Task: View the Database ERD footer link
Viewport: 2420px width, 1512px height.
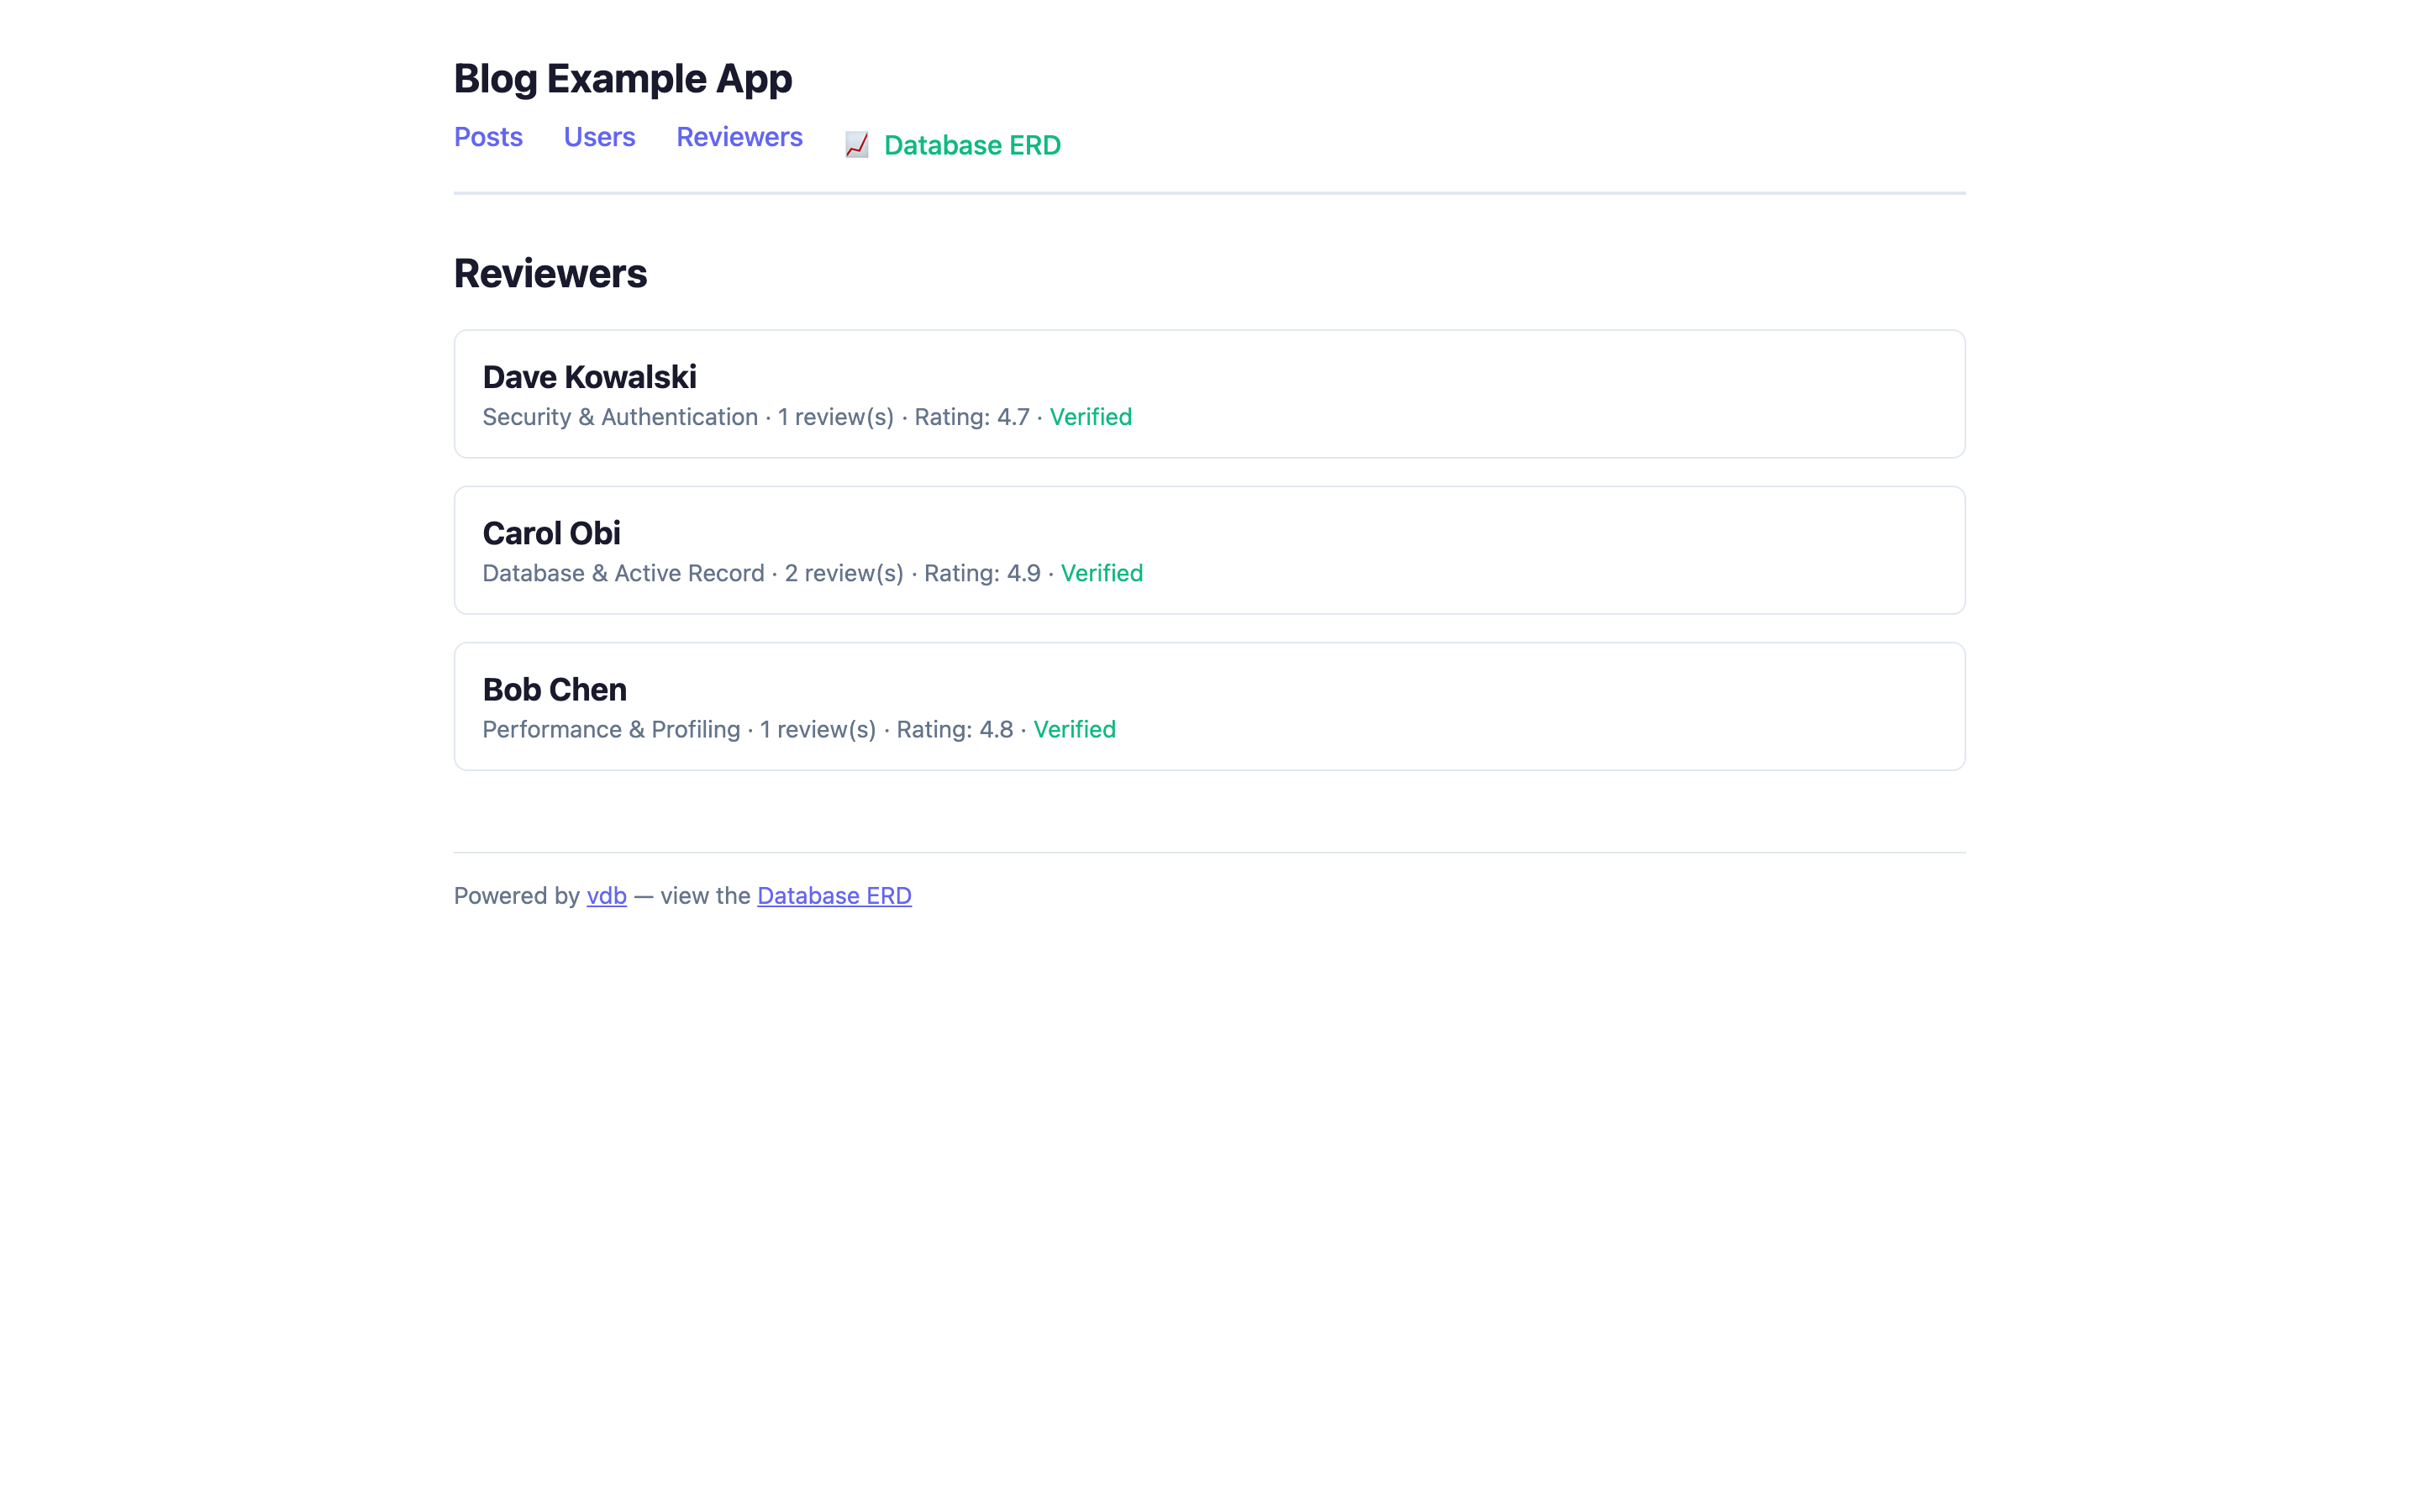Action: tap(834, 896)
